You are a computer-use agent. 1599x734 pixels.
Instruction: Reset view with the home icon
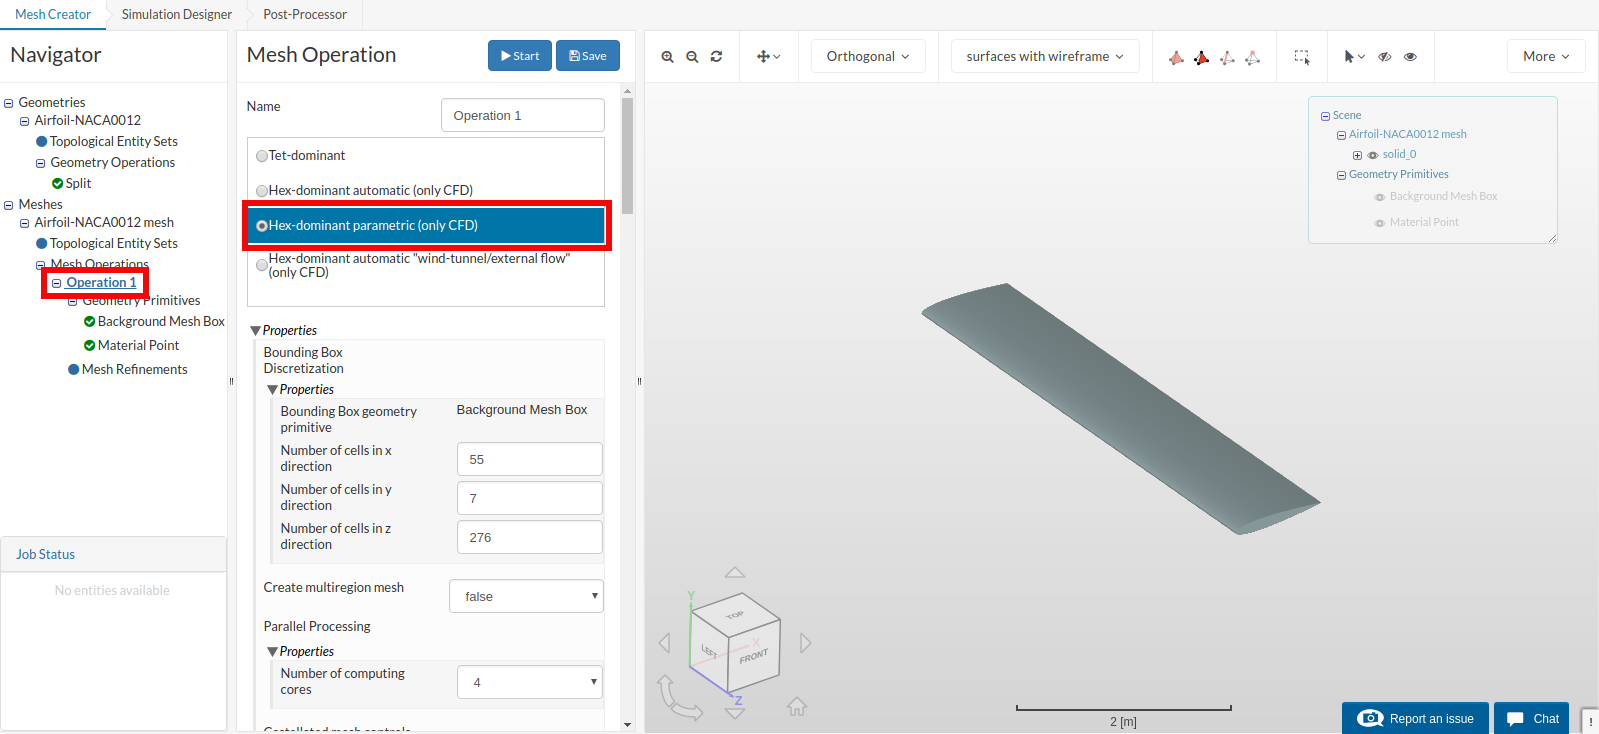(797, 707)
